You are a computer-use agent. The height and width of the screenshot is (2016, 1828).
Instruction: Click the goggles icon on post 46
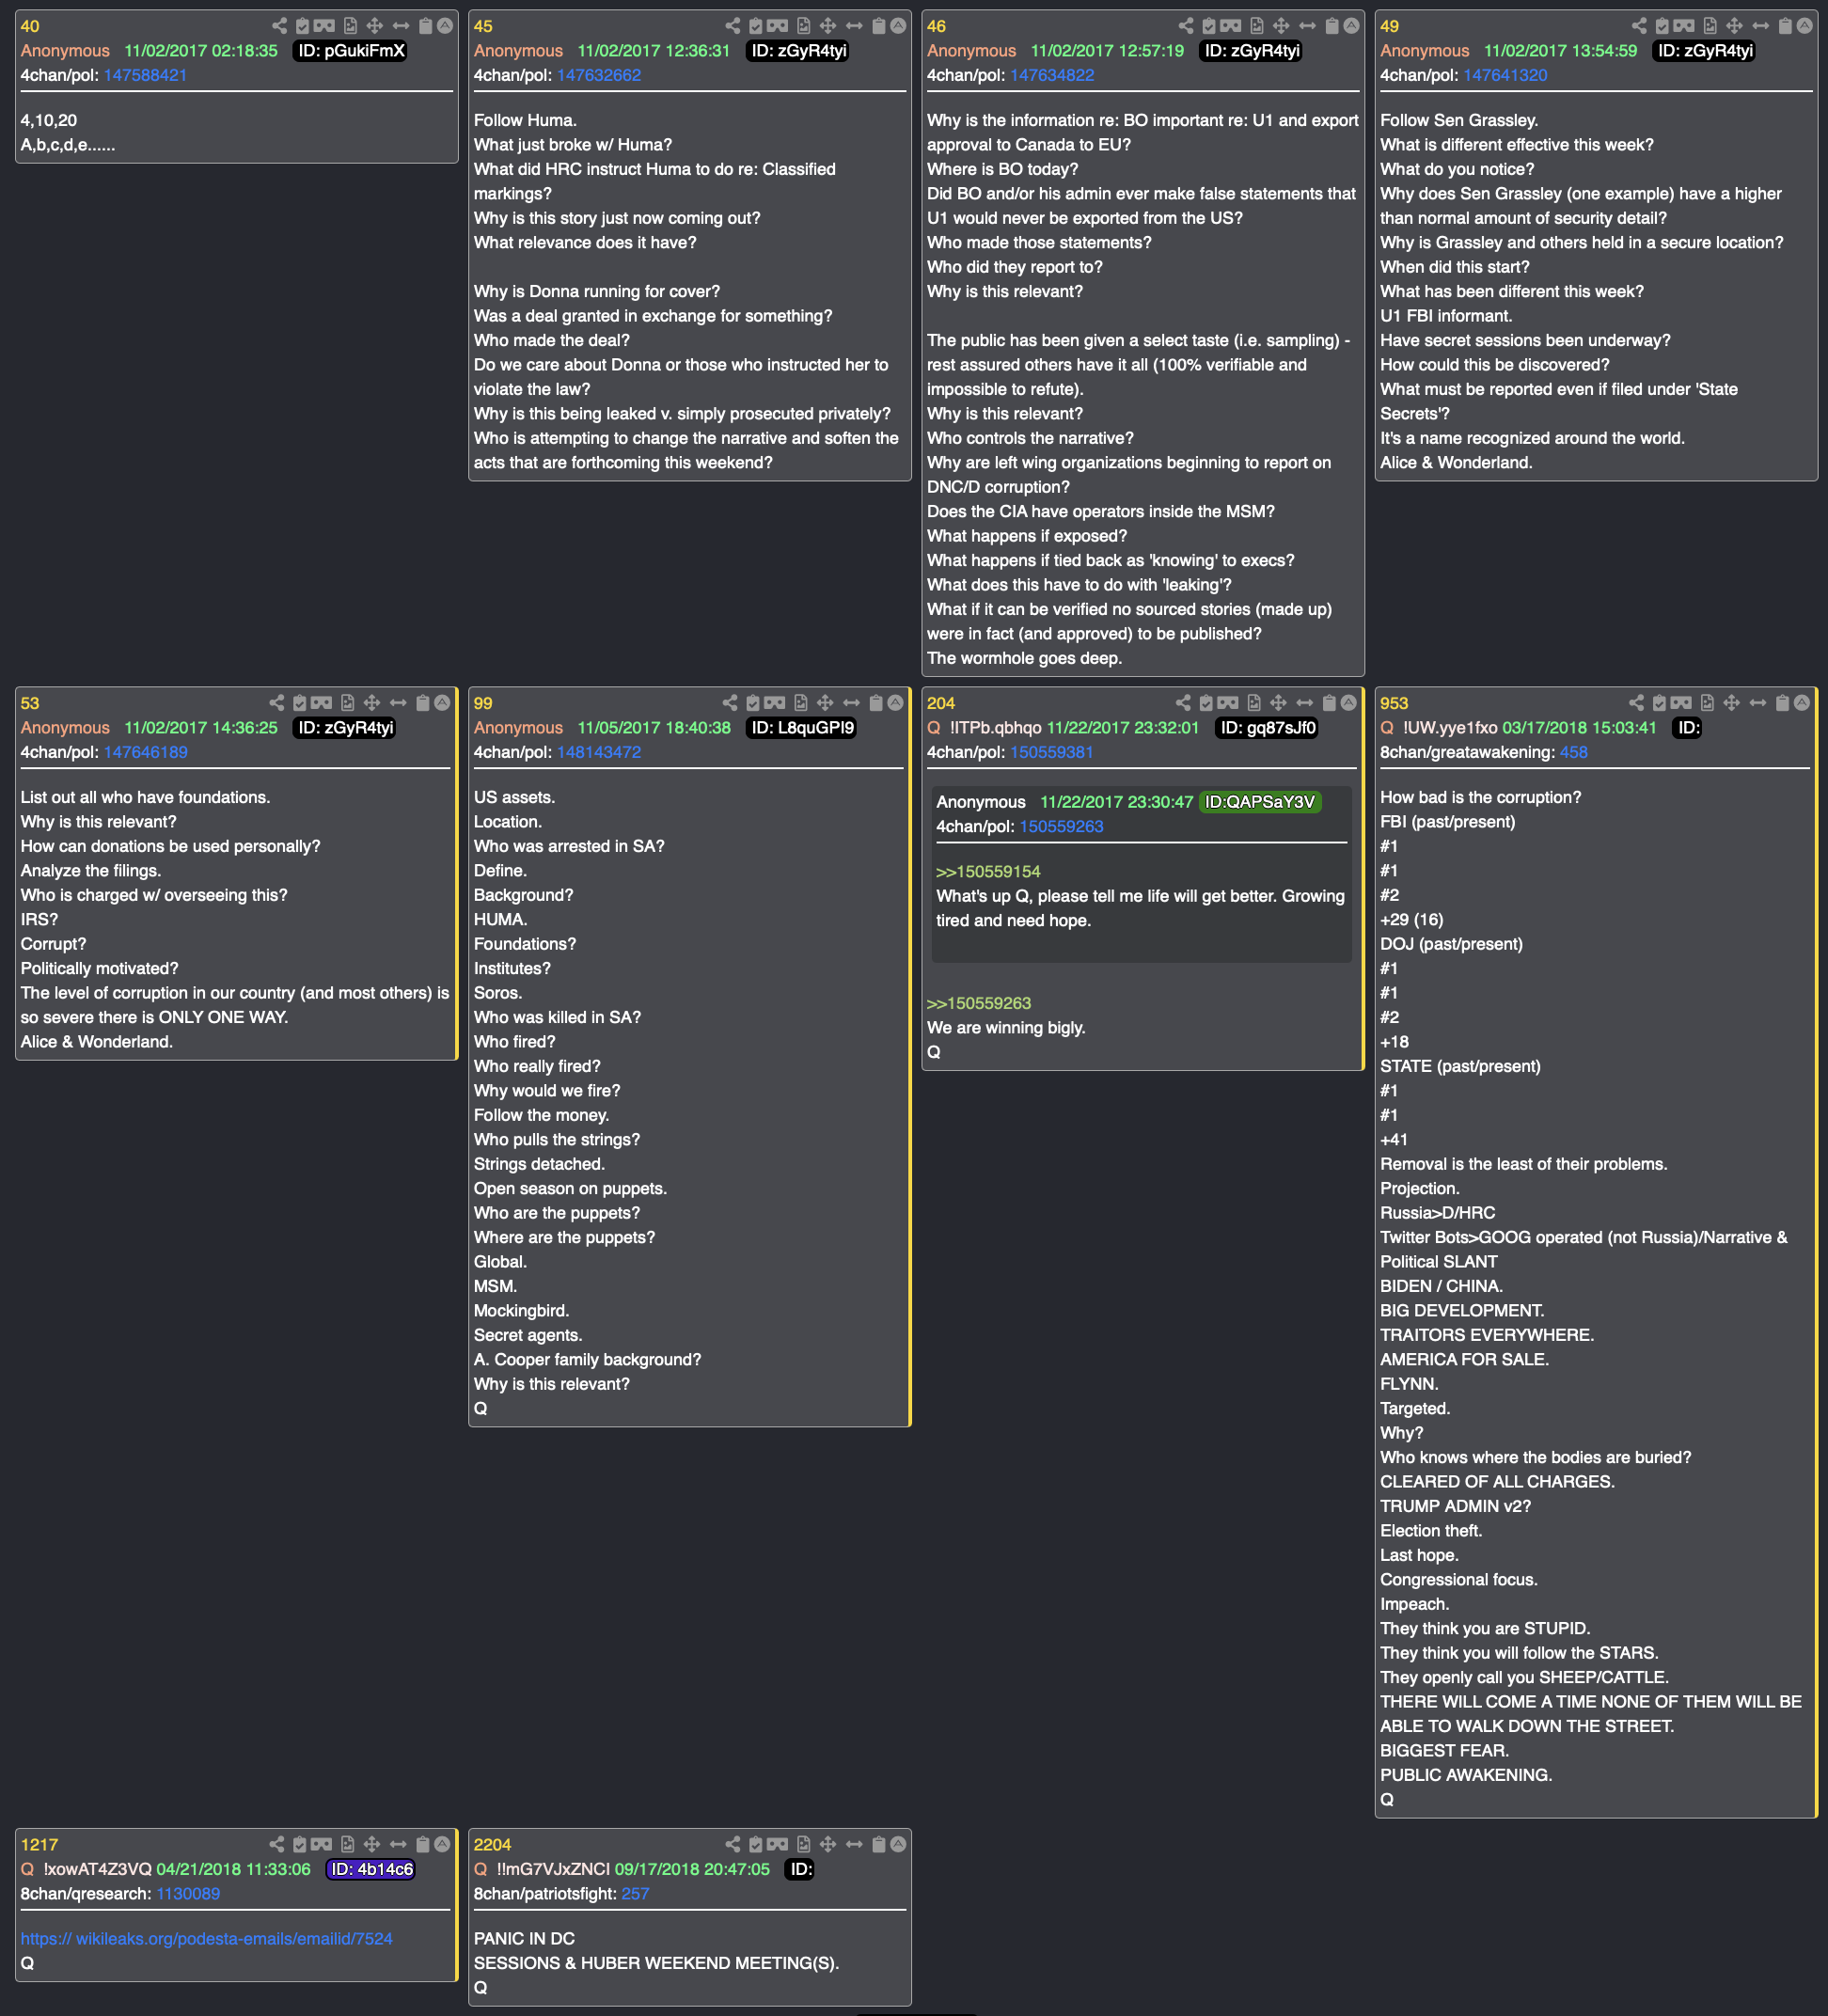pos(1230,26)
